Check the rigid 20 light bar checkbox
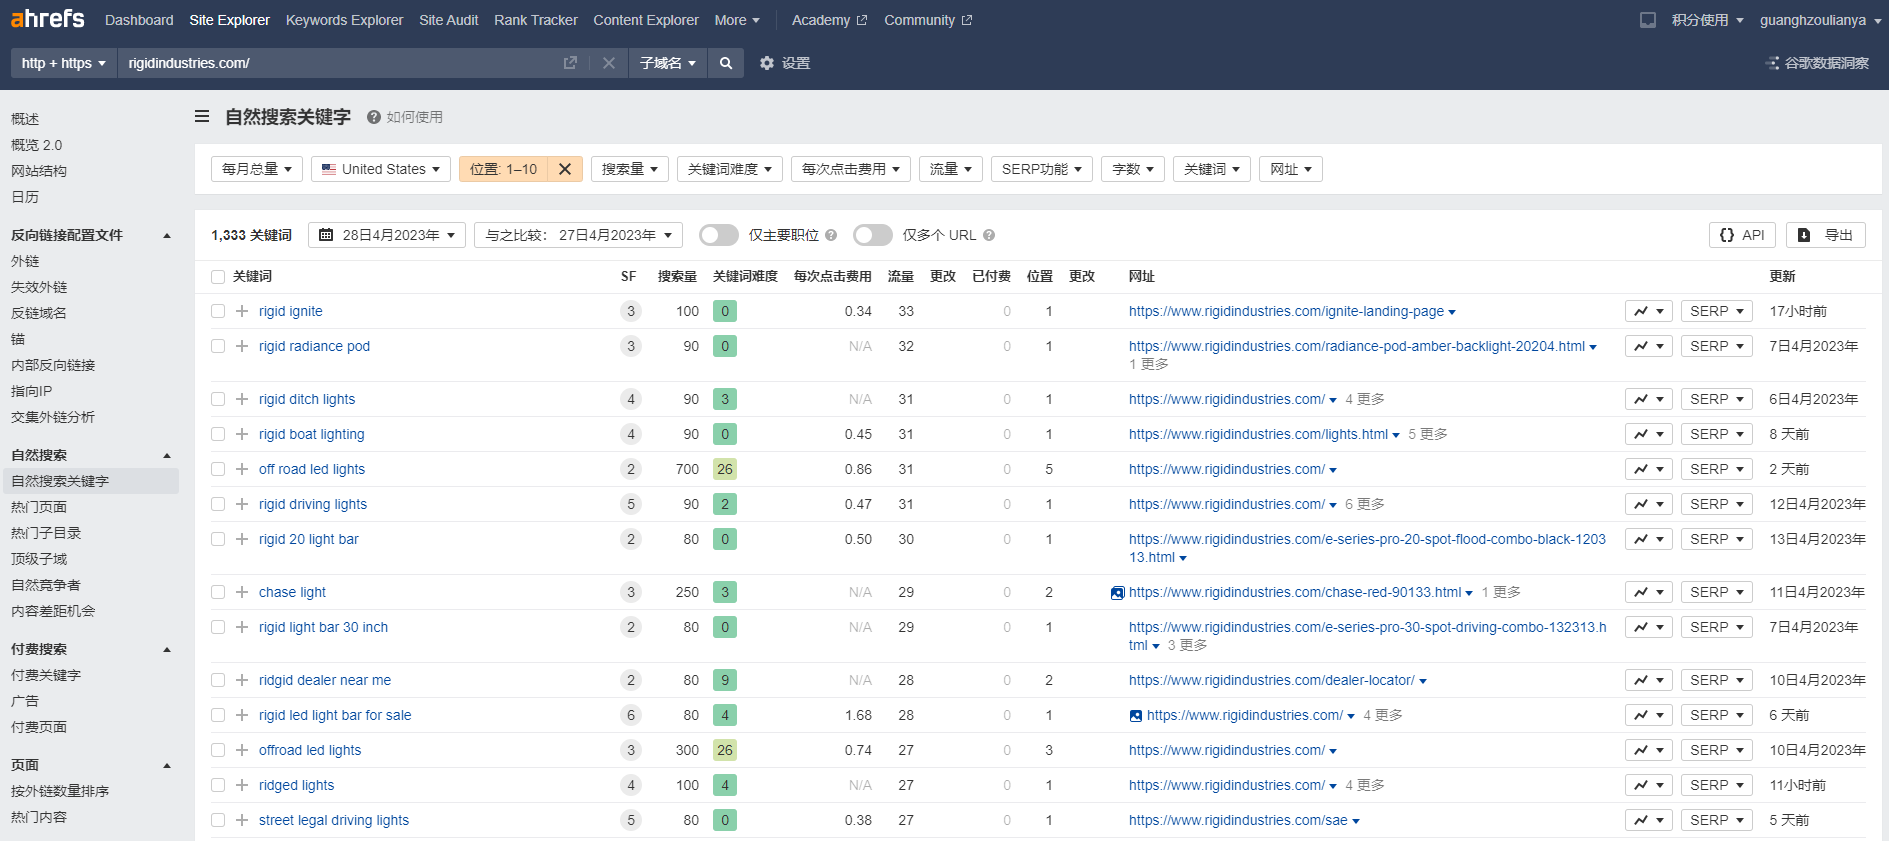 (x=218, y=539)
